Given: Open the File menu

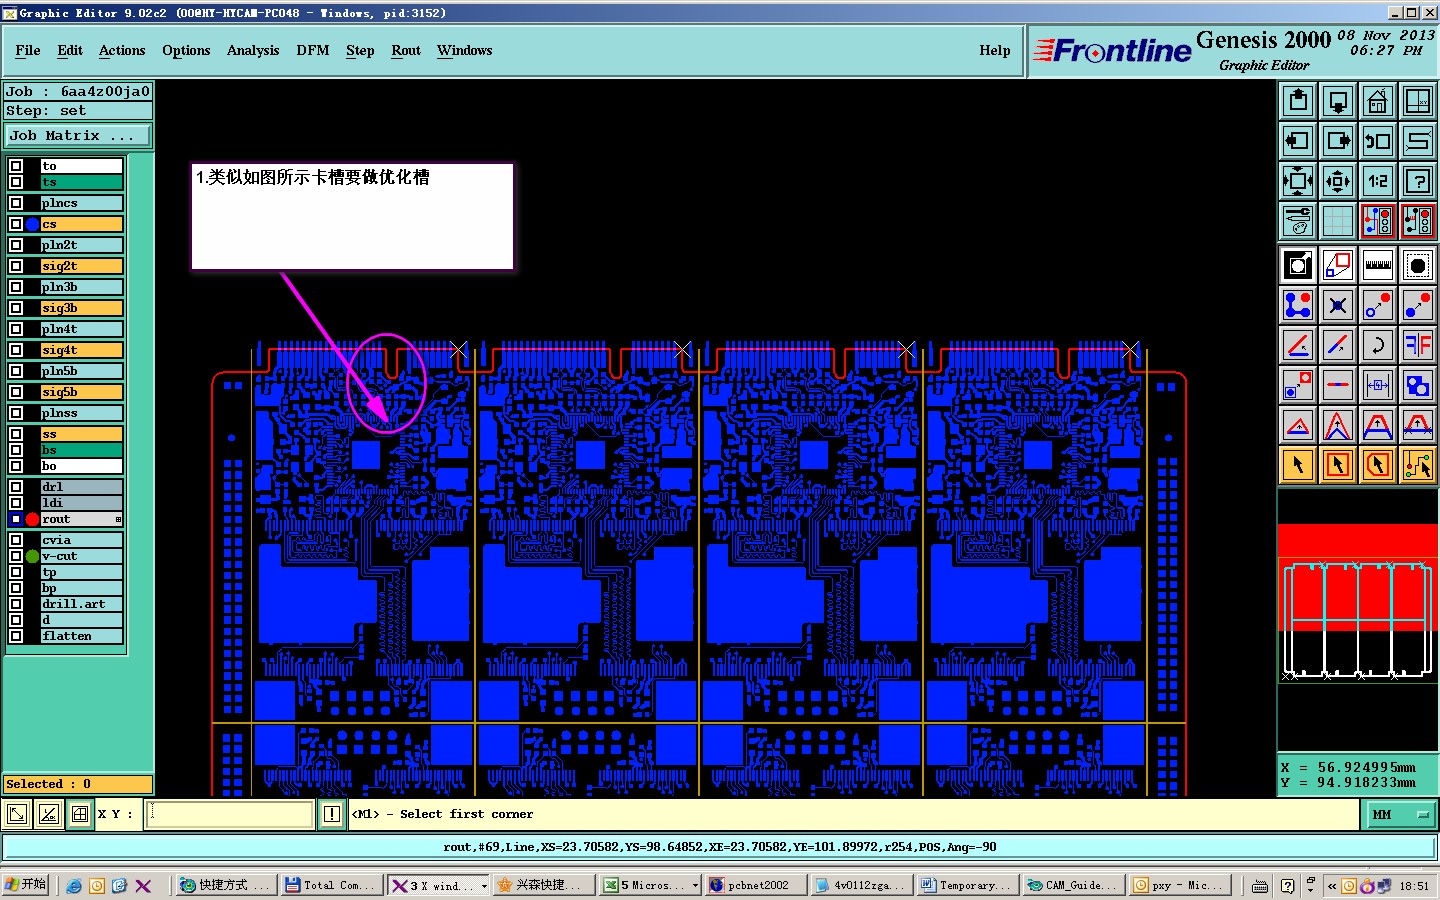Looking at the screenshot, I should [x=28, y=50].
